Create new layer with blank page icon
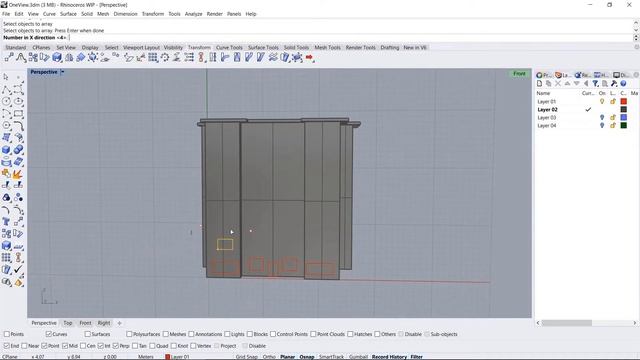 [540, 84]
